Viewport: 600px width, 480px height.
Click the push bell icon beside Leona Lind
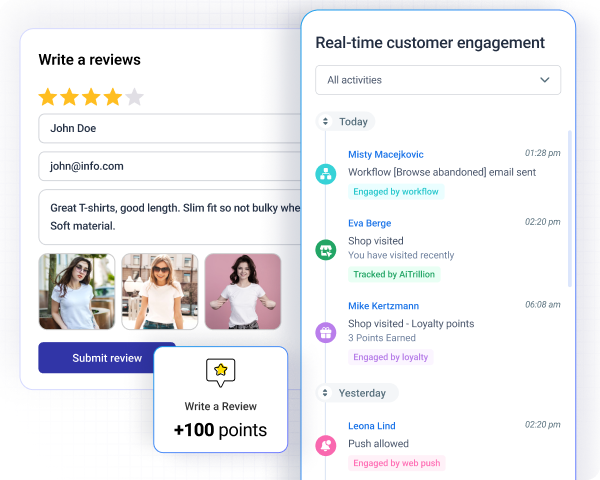click(x=326, y=446)
